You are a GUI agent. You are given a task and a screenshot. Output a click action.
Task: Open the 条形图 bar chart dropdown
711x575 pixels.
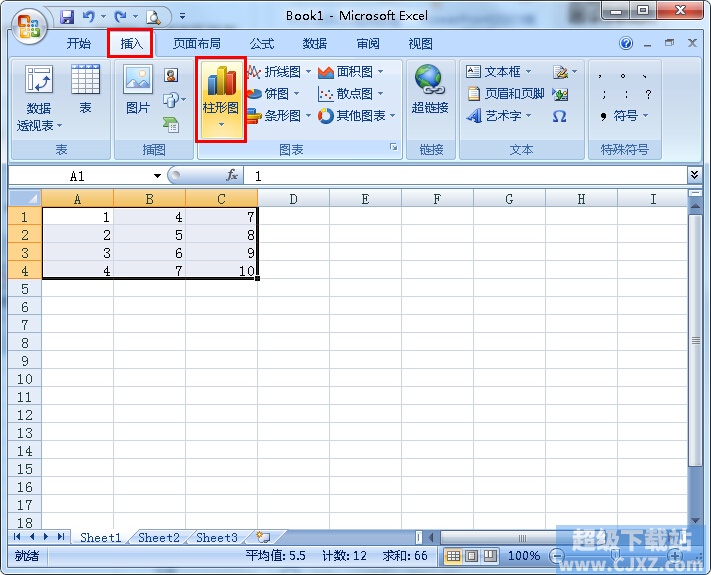(x=279, y=116)
